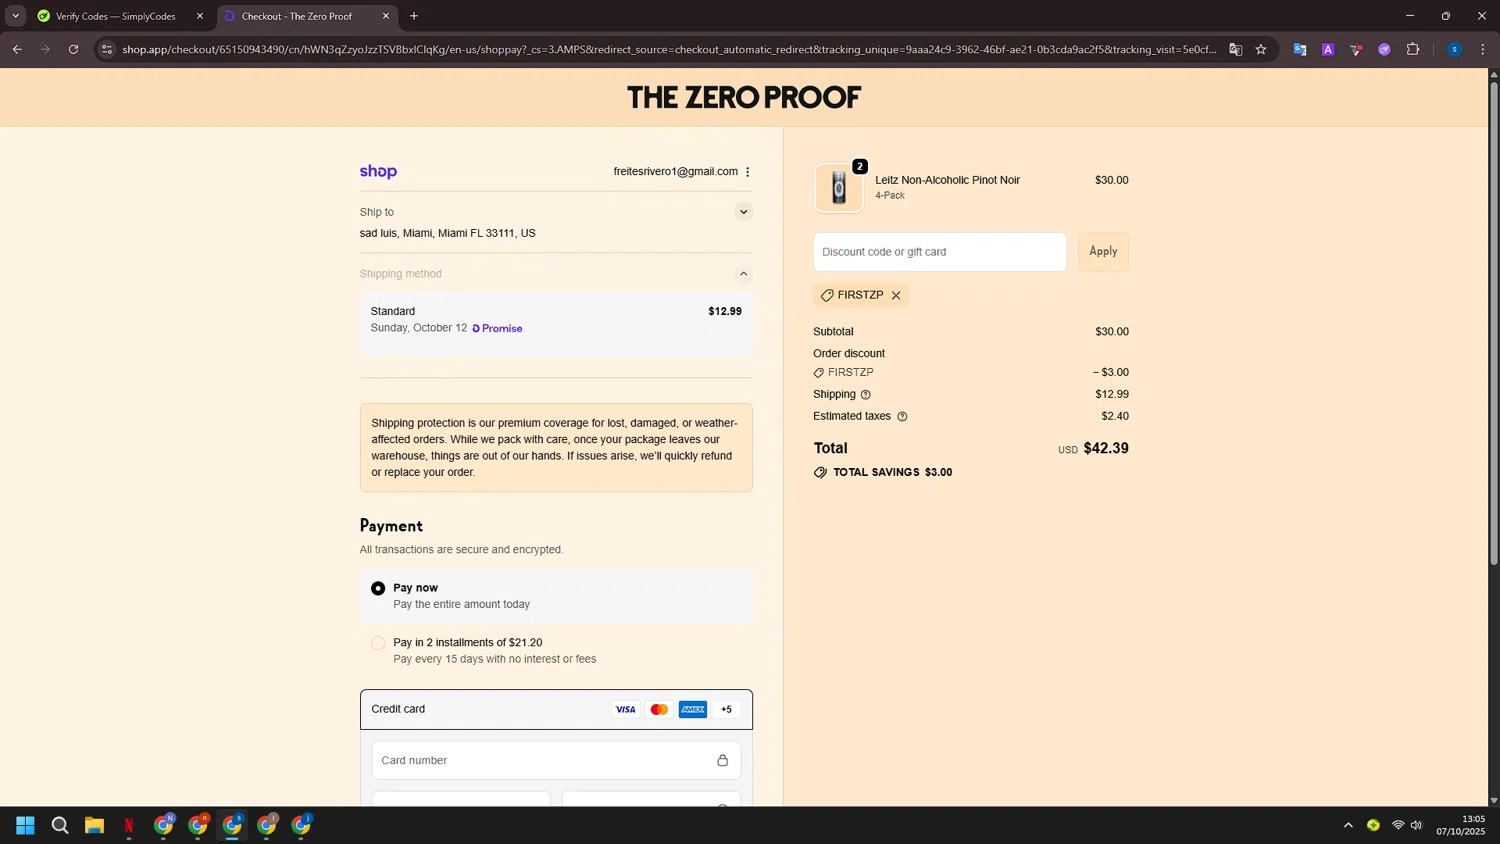Open the browser Extensions puzzle icon
This screenshot has width=1500, height=844.
point(1413,49)
